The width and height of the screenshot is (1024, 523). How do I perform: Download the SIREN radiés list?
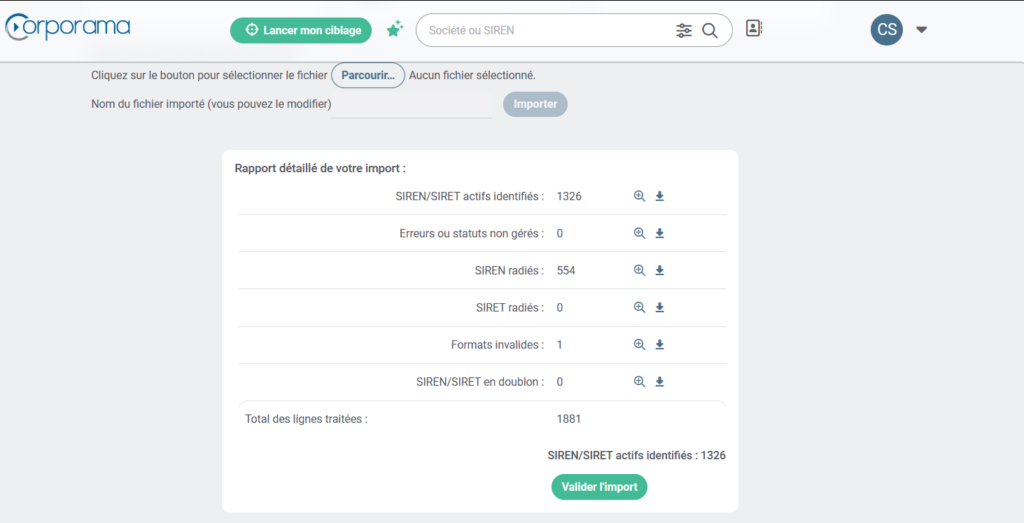[660, 271]
